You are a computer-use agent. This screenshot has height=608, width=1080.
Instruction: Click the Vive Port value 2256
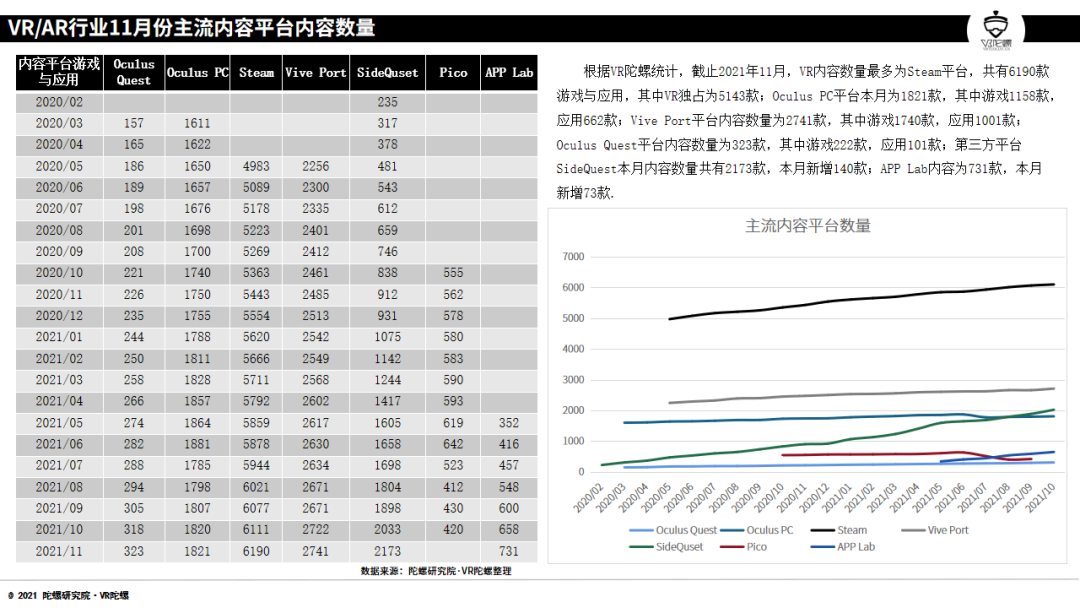(x=315, y=166)
